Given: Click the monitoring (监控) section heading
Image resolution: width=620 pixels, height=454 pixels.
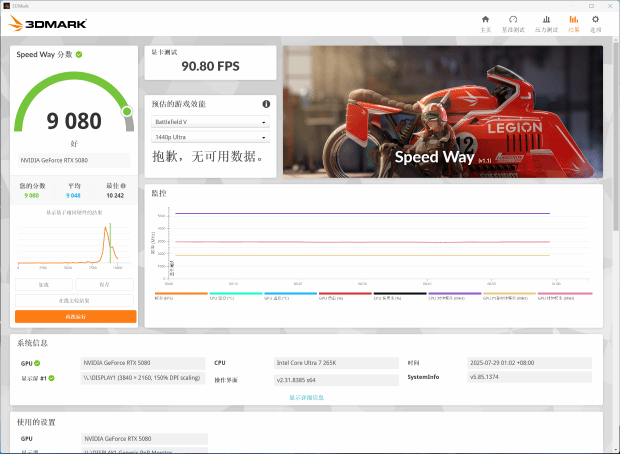Looking at the screenshot, I should 159,193.
